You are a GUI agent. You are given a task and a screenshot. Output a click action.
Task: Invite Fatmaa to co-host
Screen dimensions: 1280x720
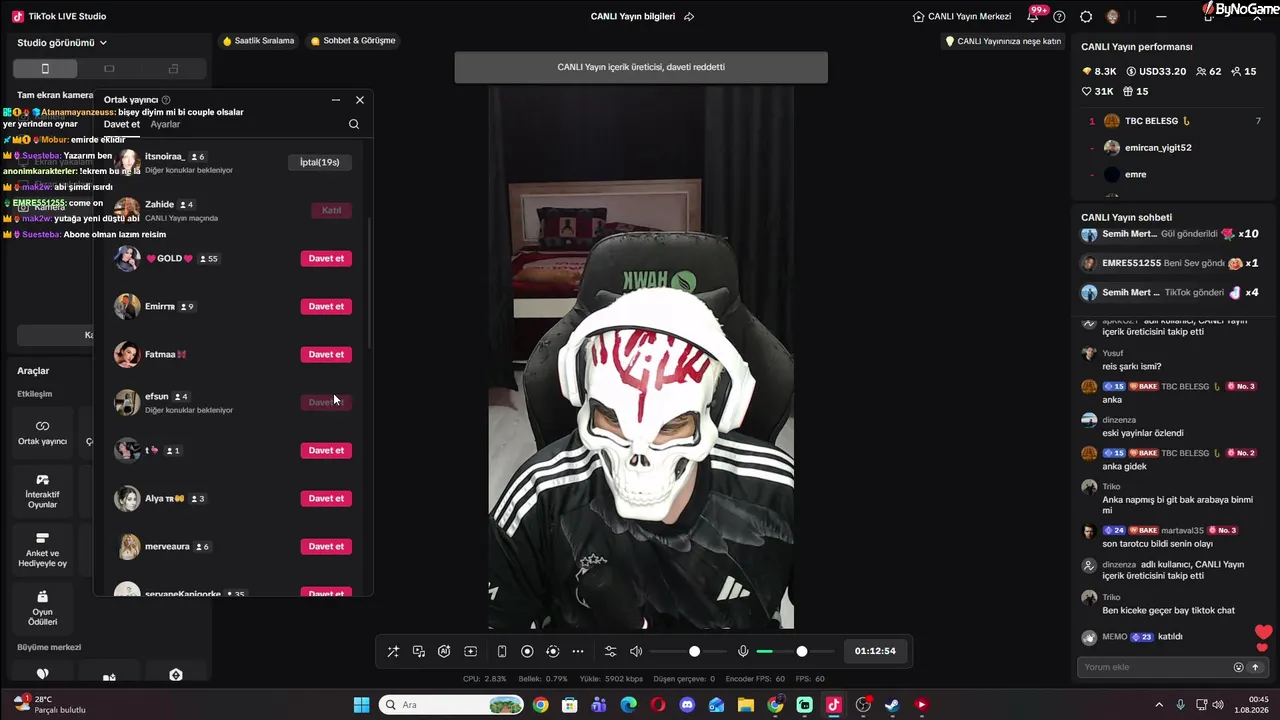[x=326, y=354]
